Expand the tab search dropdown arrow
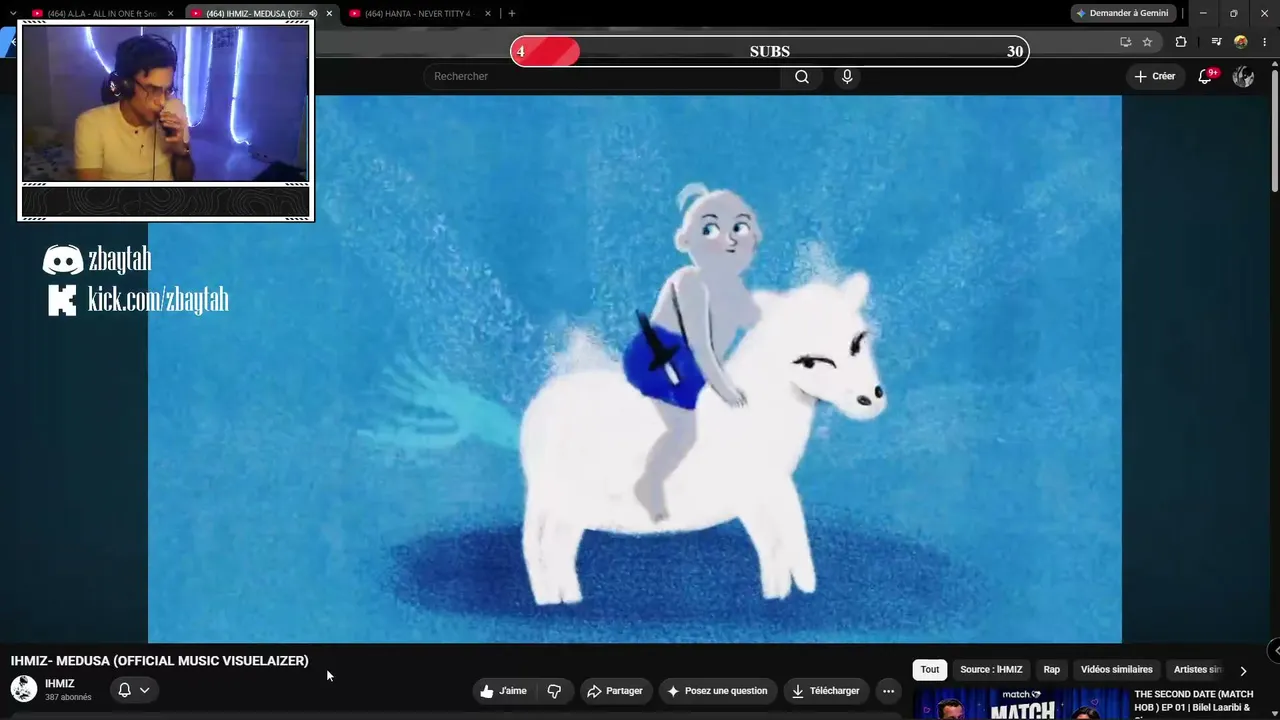 coord(13,13)
